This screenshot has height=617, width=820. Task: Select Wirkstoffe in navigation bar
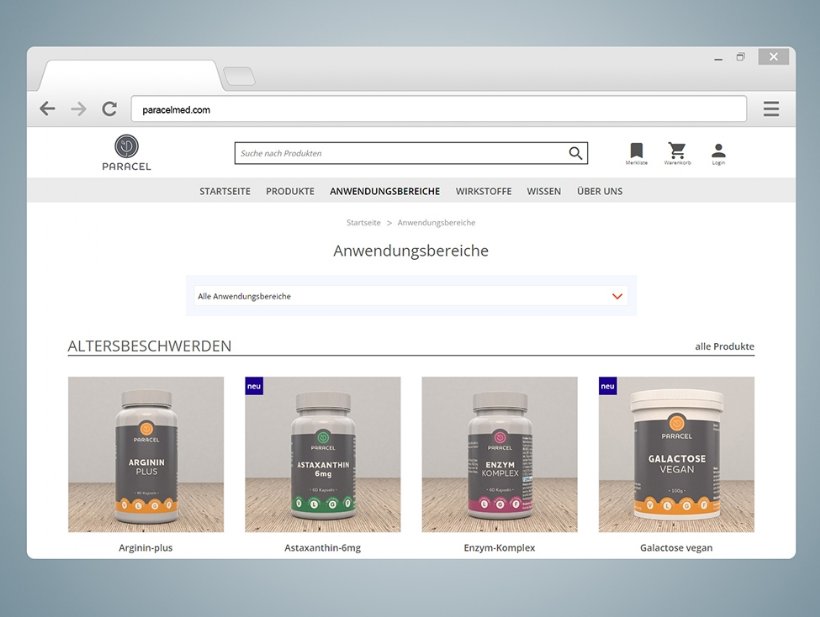(483, 191)
